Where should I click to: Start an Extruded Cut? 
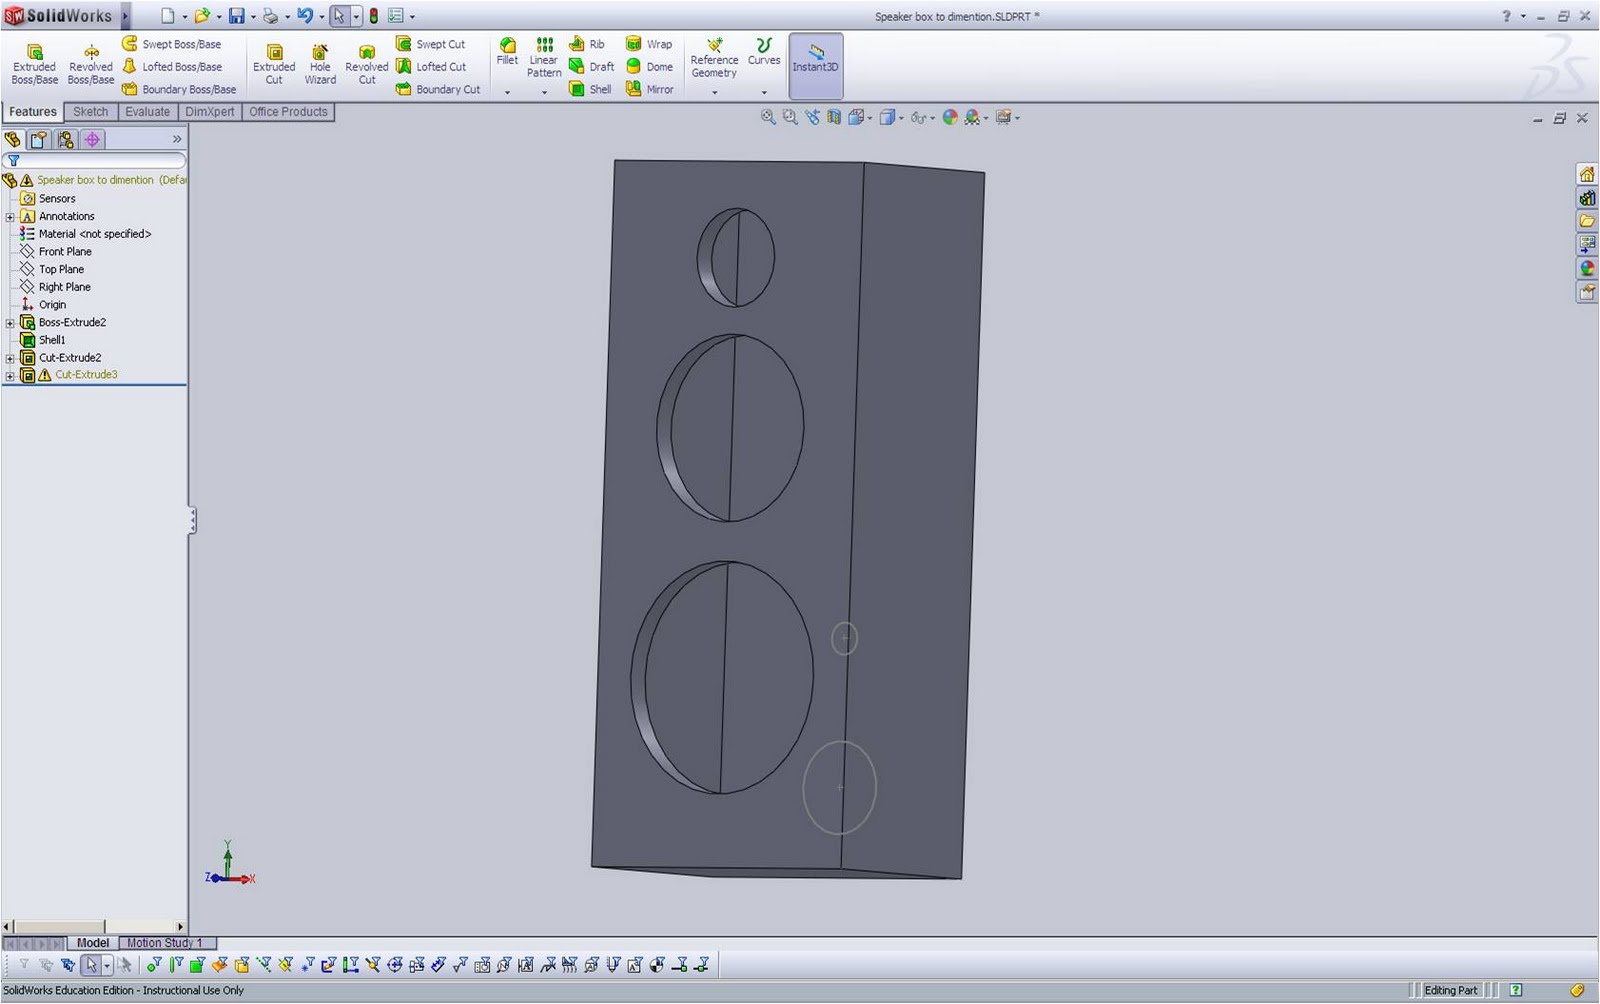click(x=274, y=65)
